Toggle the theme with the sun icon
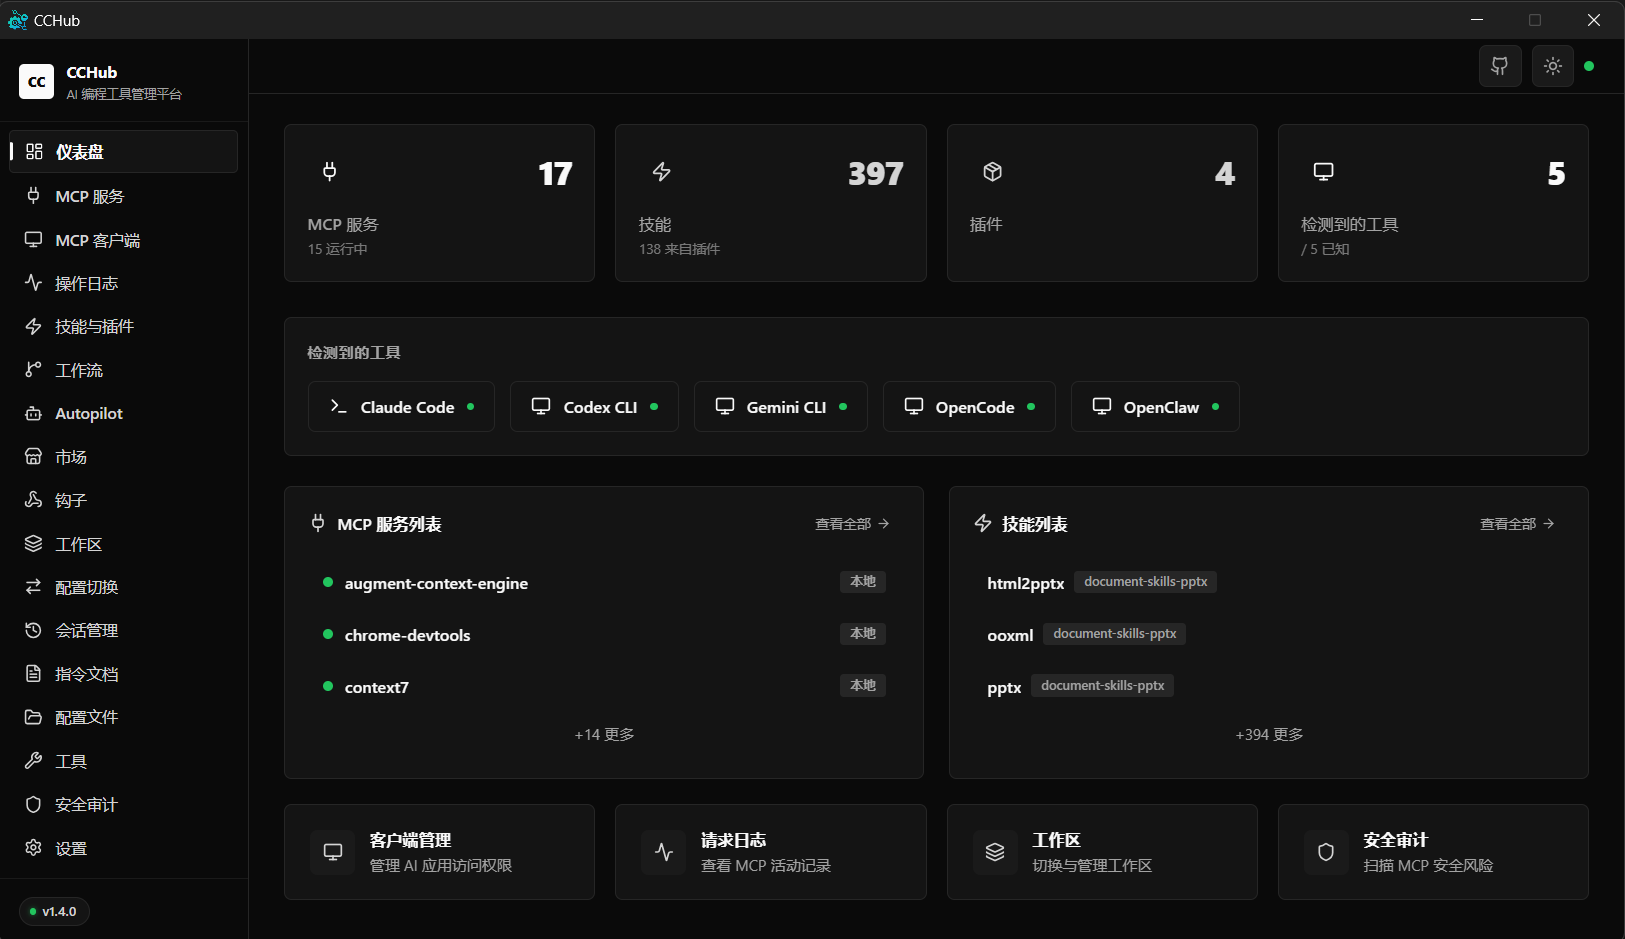Image resolution: width=1625 pixels, height=939 pixels. [x=1552, y=65]
